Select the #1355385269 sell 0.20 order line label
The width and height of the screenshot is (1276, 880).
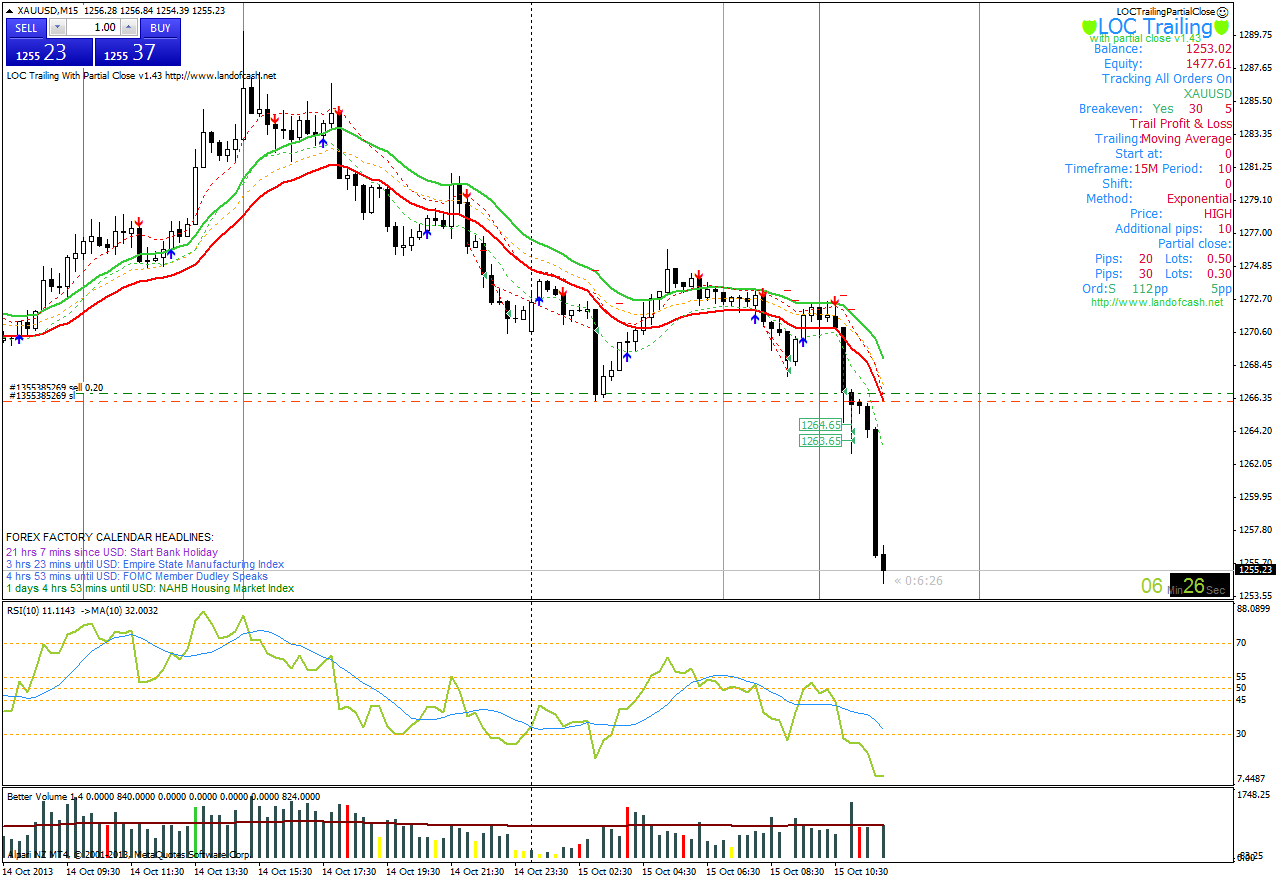tap(56, 388)
